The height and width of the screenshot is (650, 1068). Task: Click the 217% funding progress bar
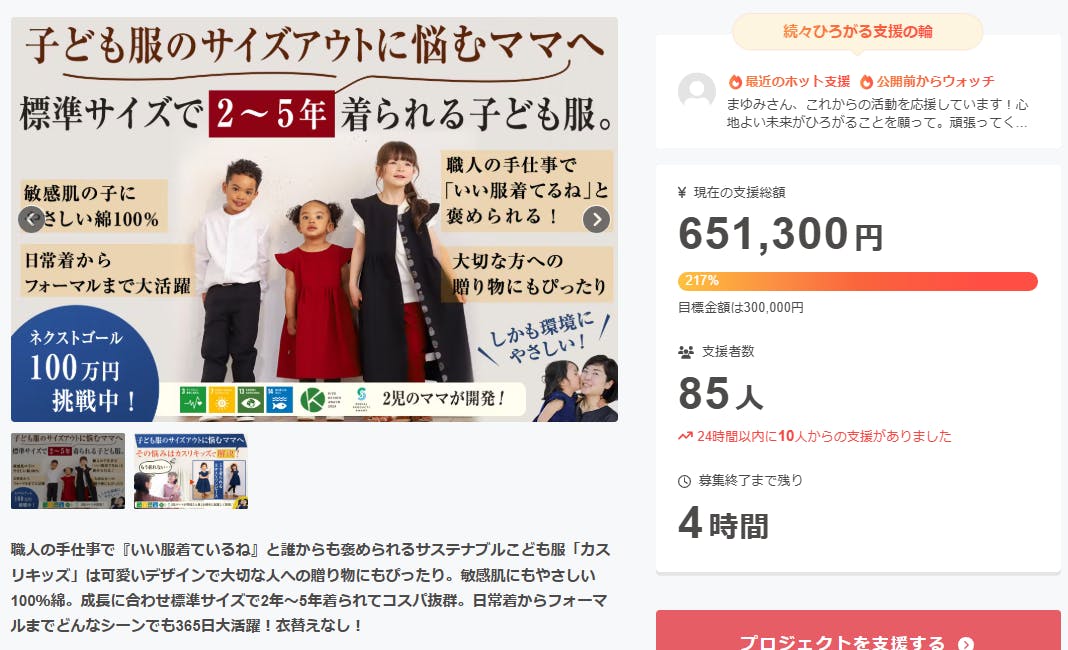[858, 281]
